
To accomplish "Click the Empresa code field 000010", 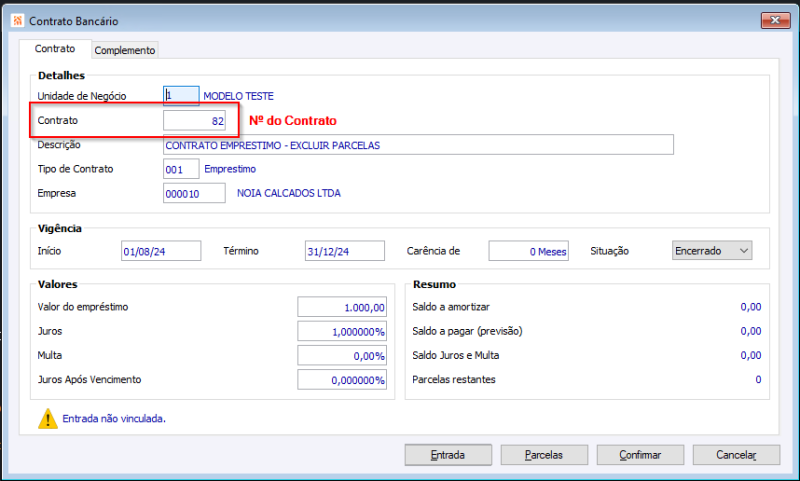I will (x=194, y=193).
